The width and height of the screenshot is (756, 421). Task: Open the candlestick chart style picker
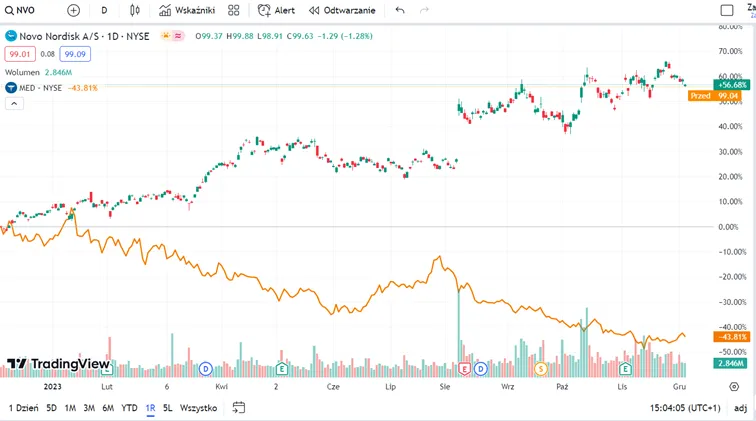135,10
